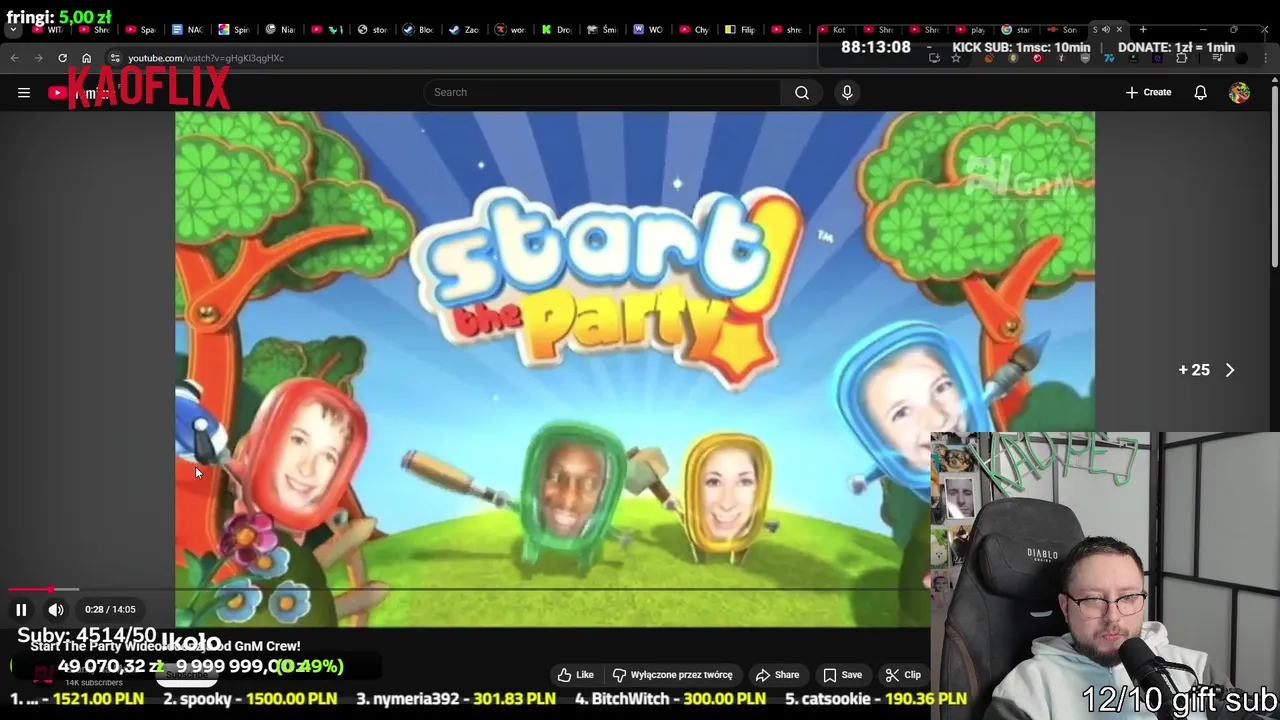Switch to the NAC document tab
This screenshot has height=720, width=1280.
[x=187, y=30]
